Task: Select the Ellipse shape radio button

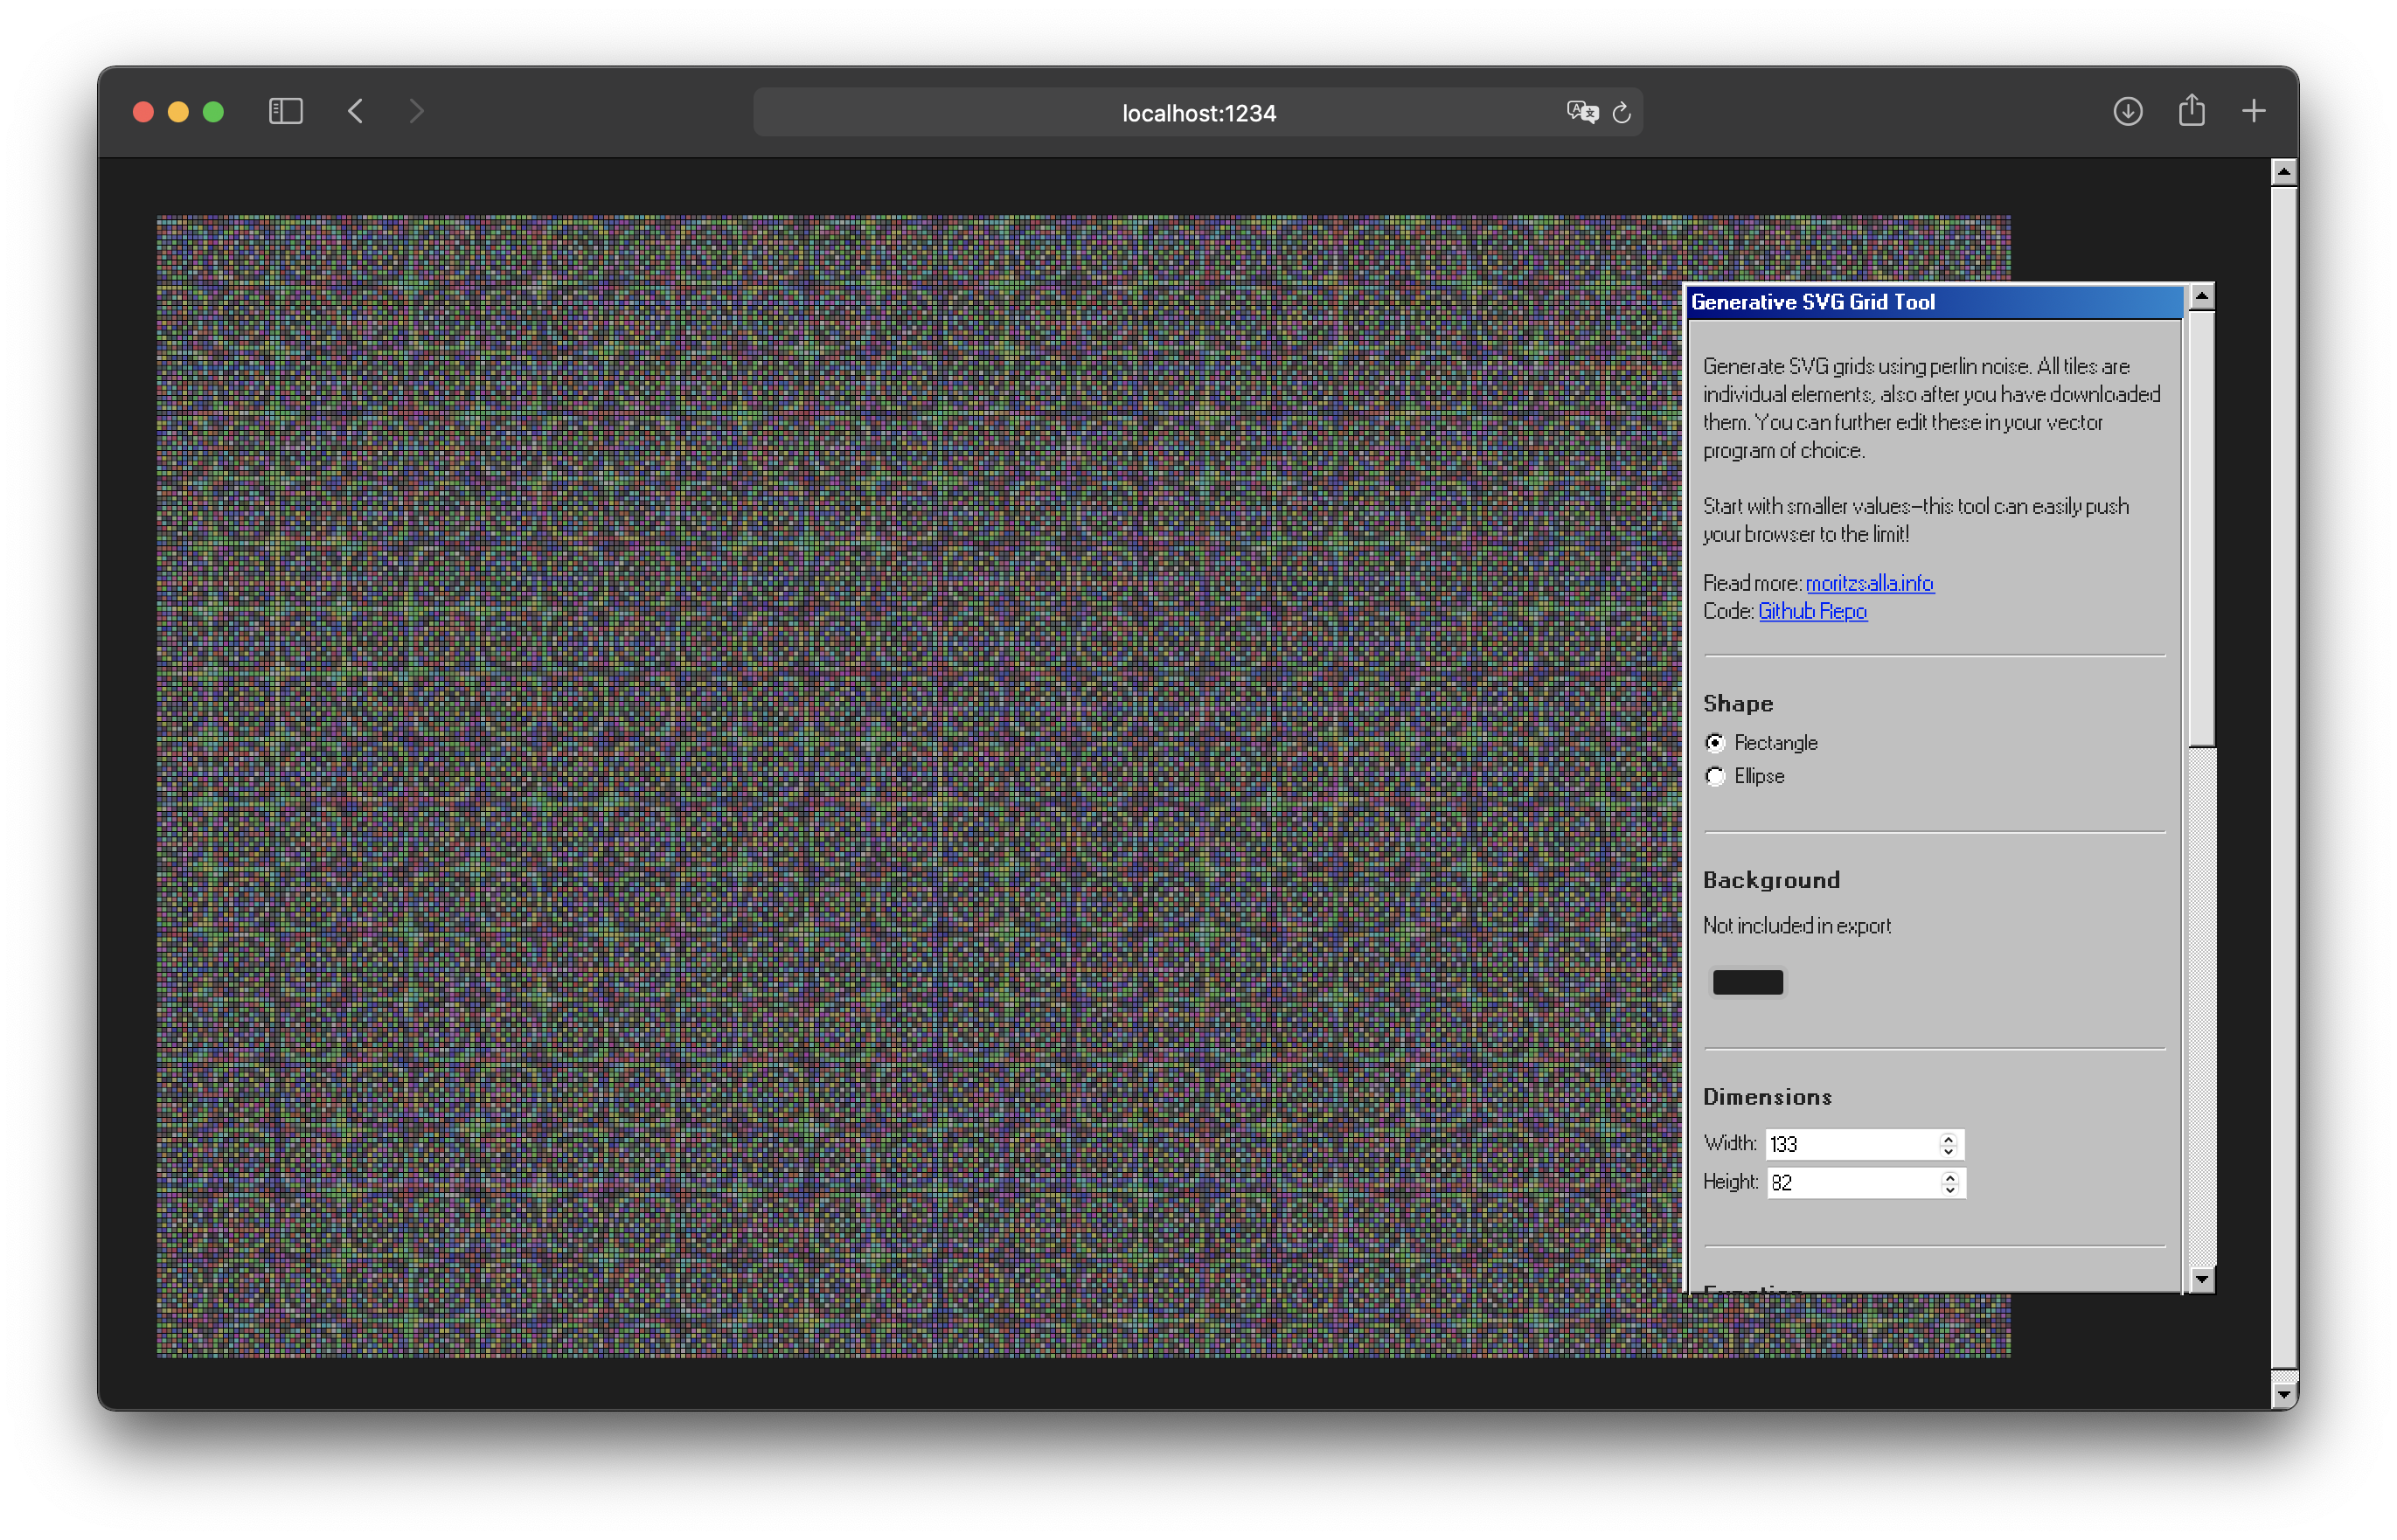Action: [x=1715, y=777]
